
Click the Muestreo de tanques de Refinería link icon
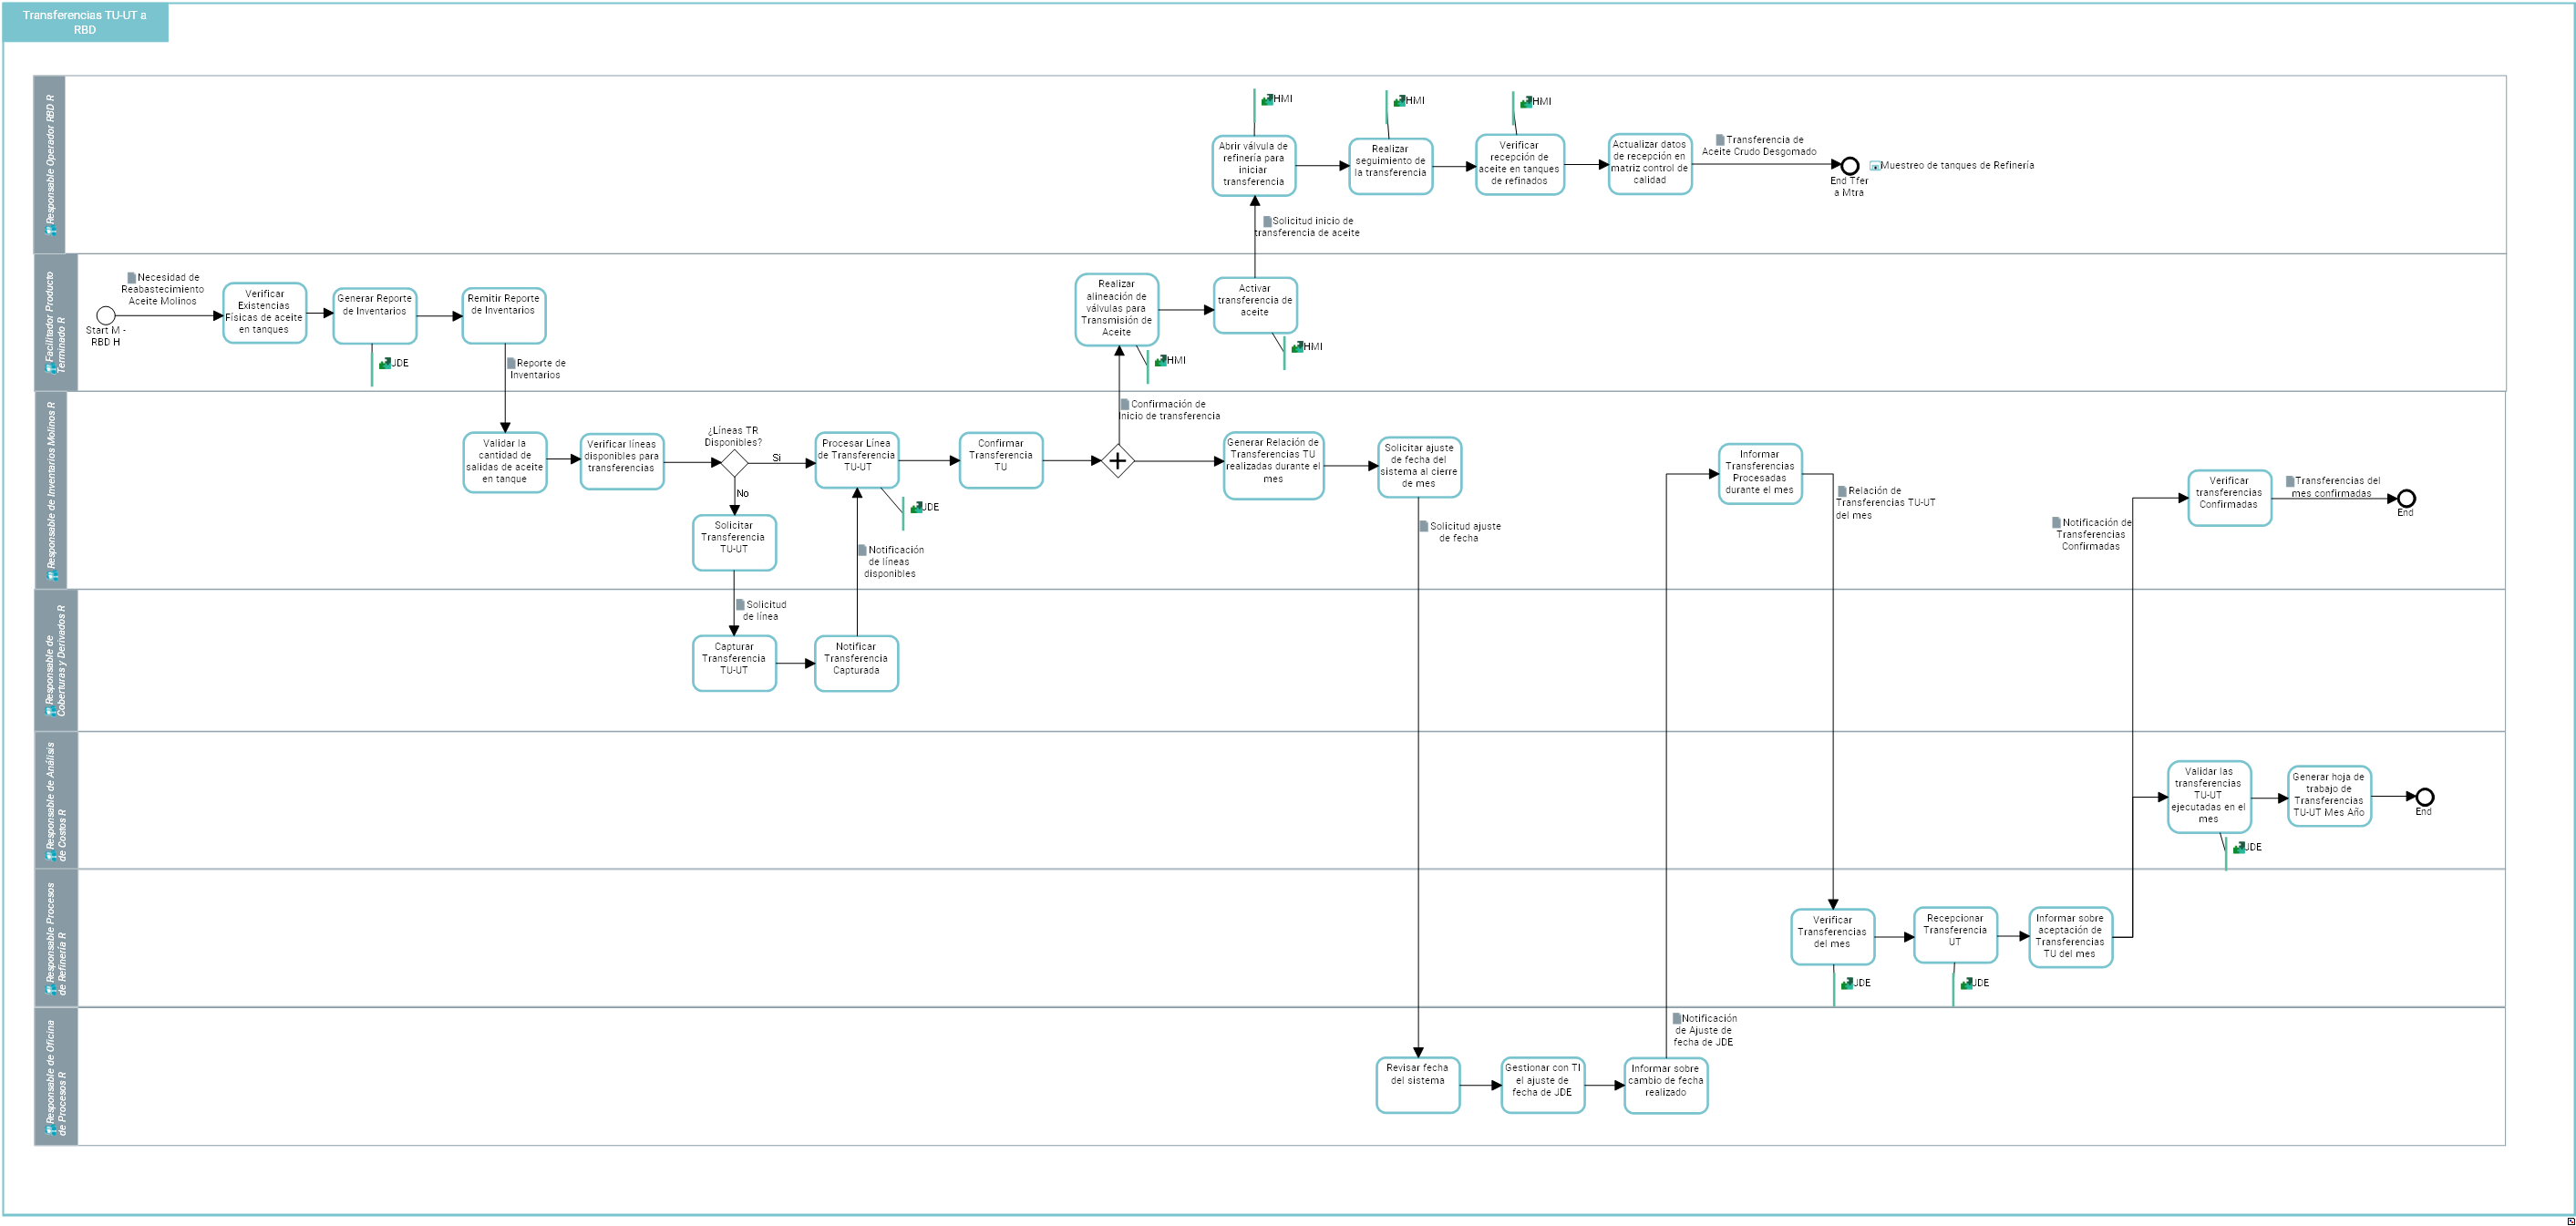[x=1875, y=166]
